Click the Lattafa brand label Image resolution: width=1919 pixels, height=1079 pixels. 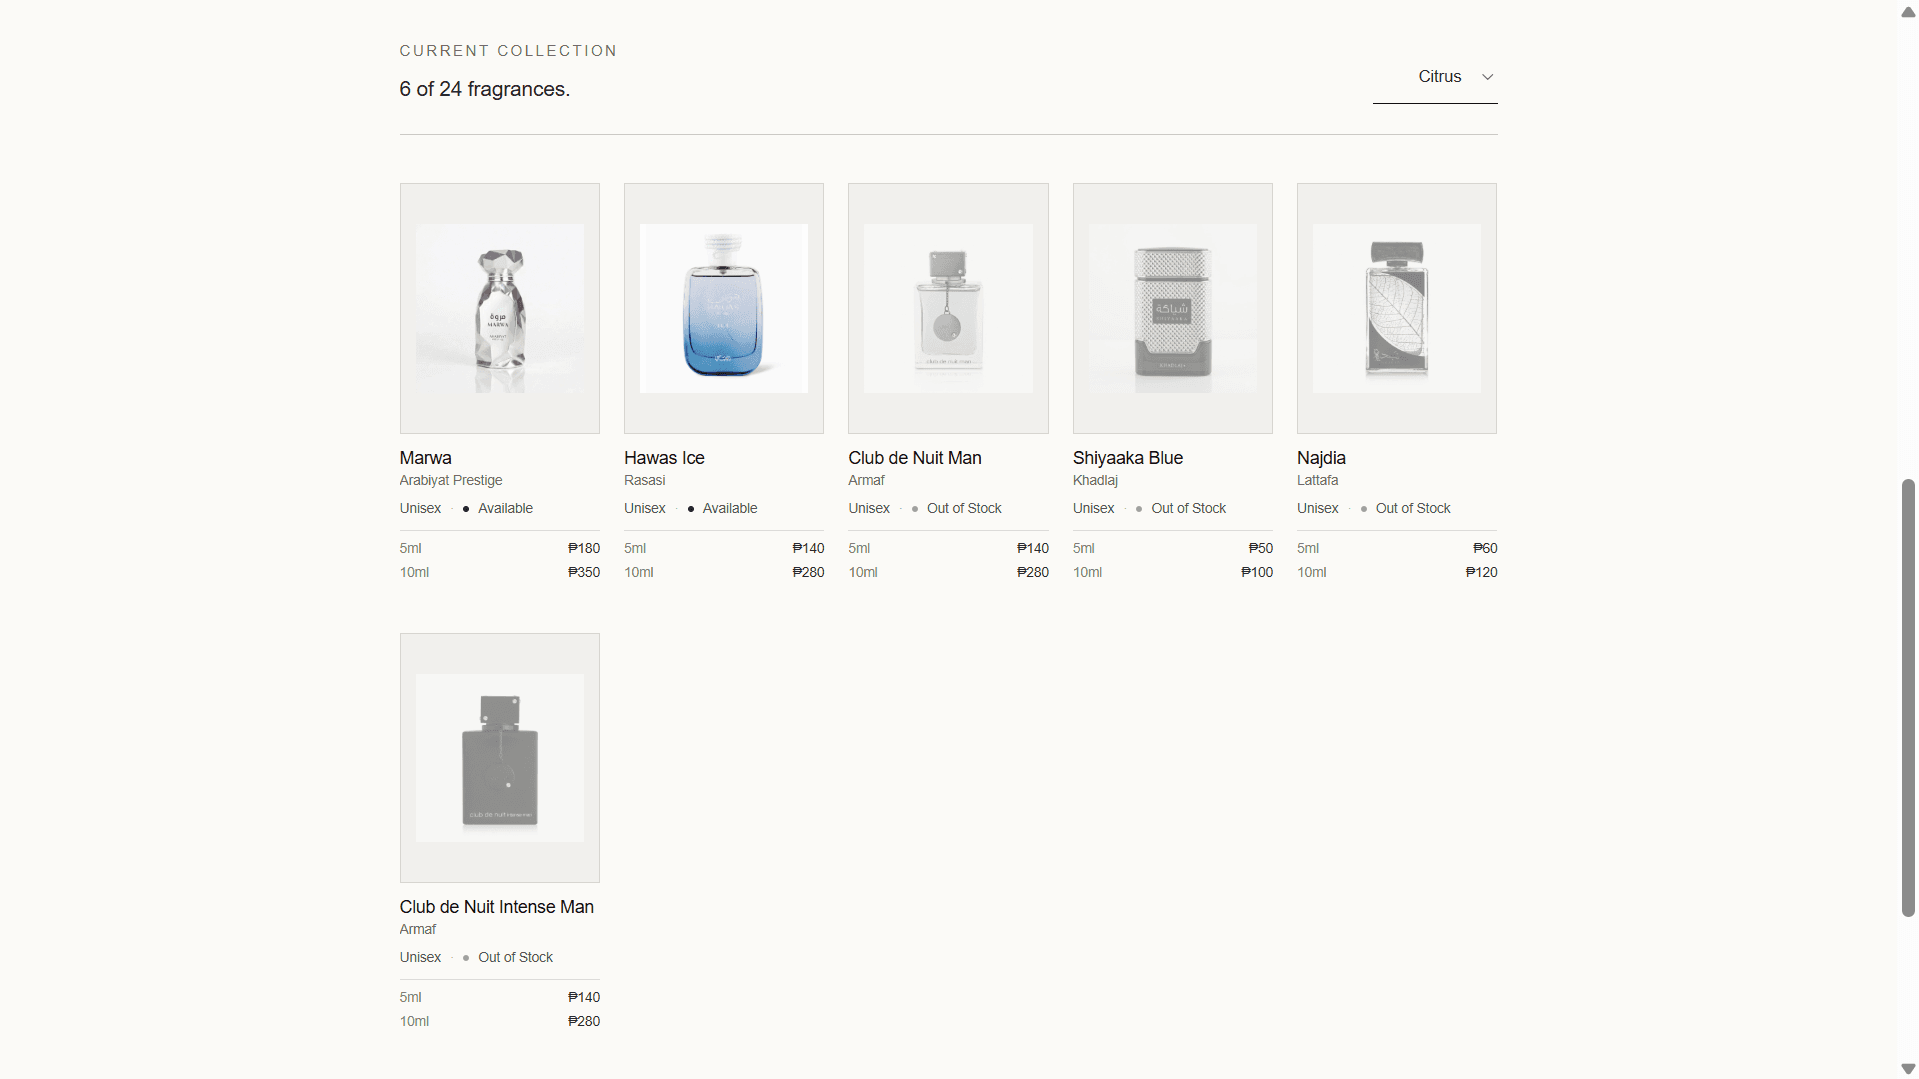[1317, 480]
